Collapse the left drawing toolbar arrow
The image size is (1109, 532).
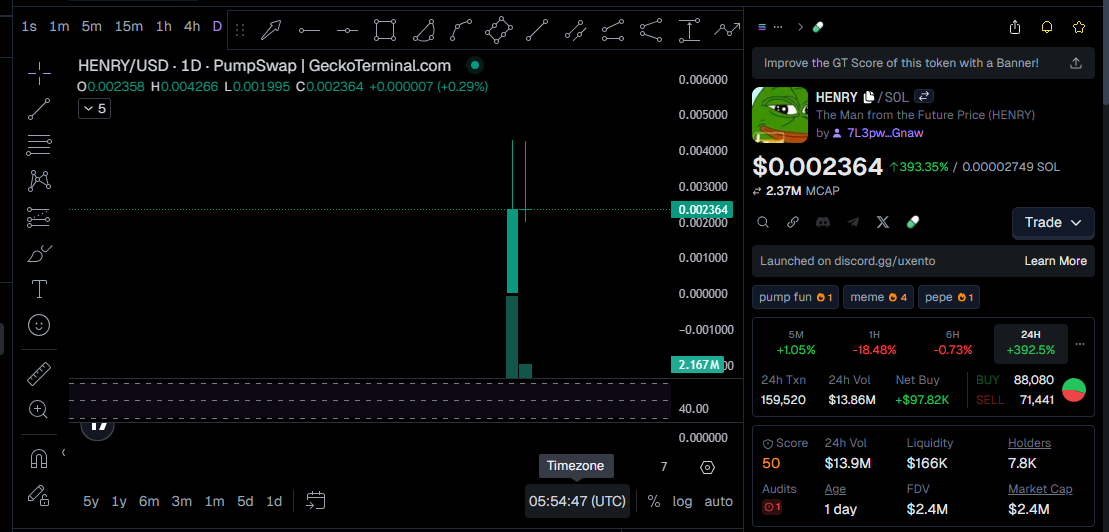tap(63, 452)
